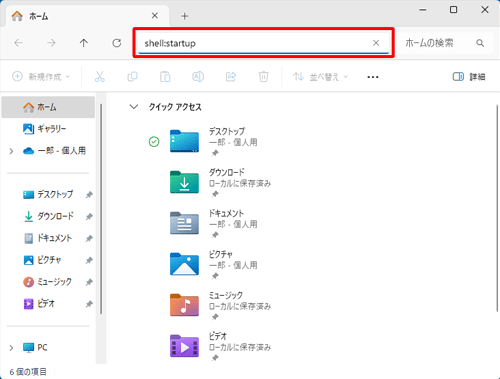Open the 新規作成 dropdown
This screenshot has height=379, width=500.
(41, 77)
